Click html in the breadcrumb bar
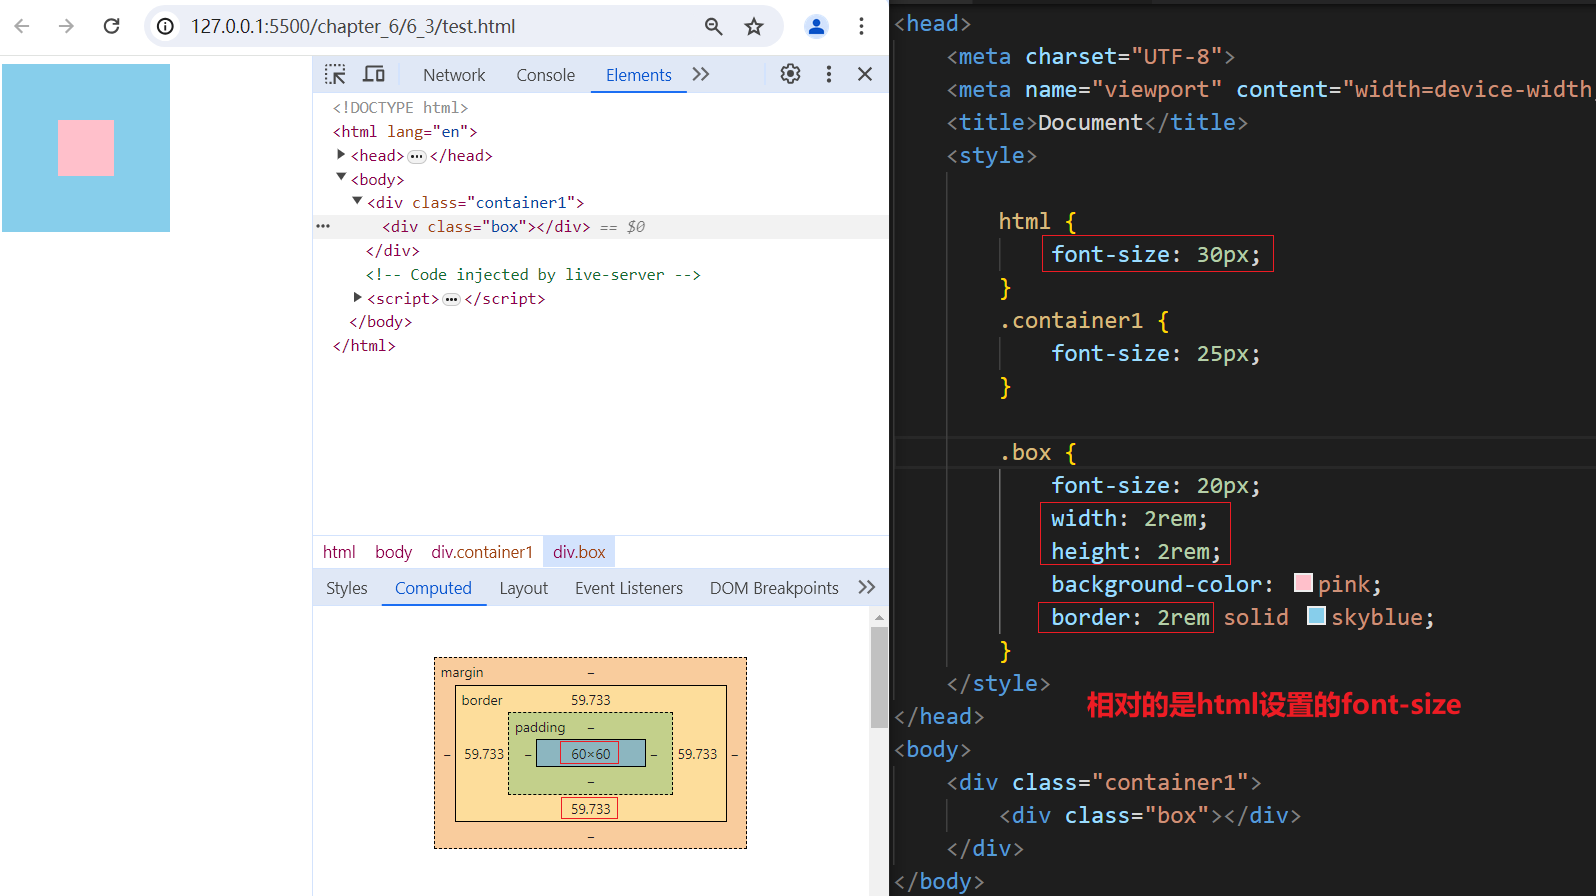 [x=339, y=552]
